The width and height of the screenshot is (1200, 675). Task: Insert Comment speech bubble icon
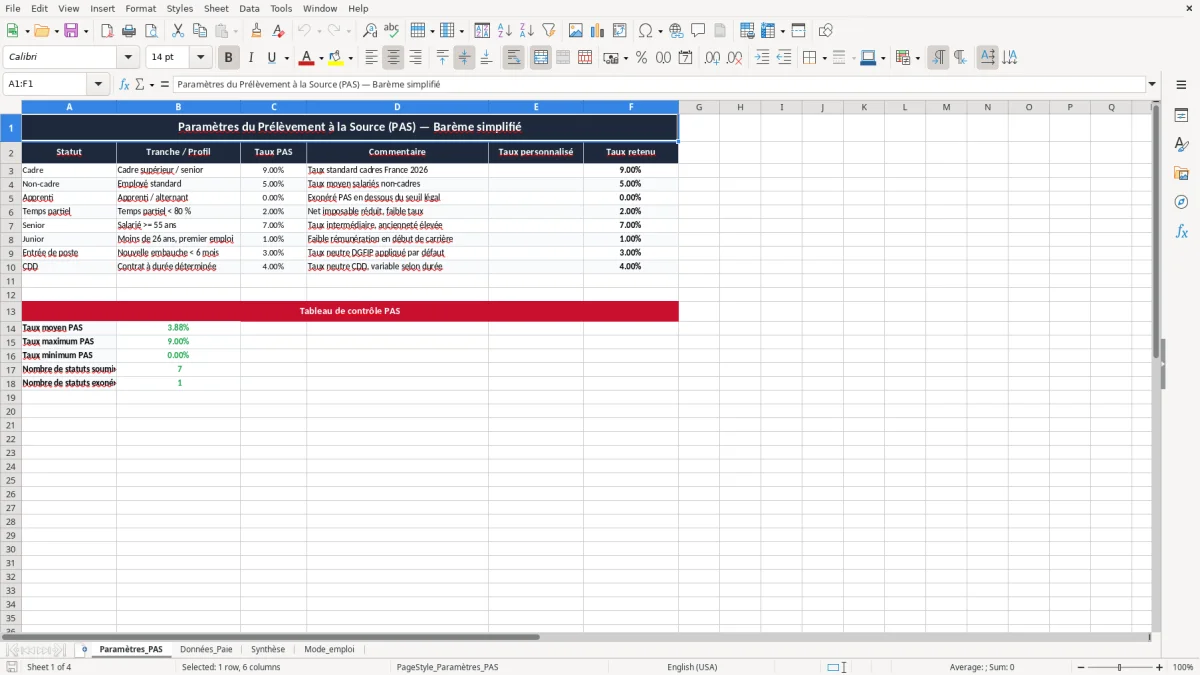[x=698, y=31]
